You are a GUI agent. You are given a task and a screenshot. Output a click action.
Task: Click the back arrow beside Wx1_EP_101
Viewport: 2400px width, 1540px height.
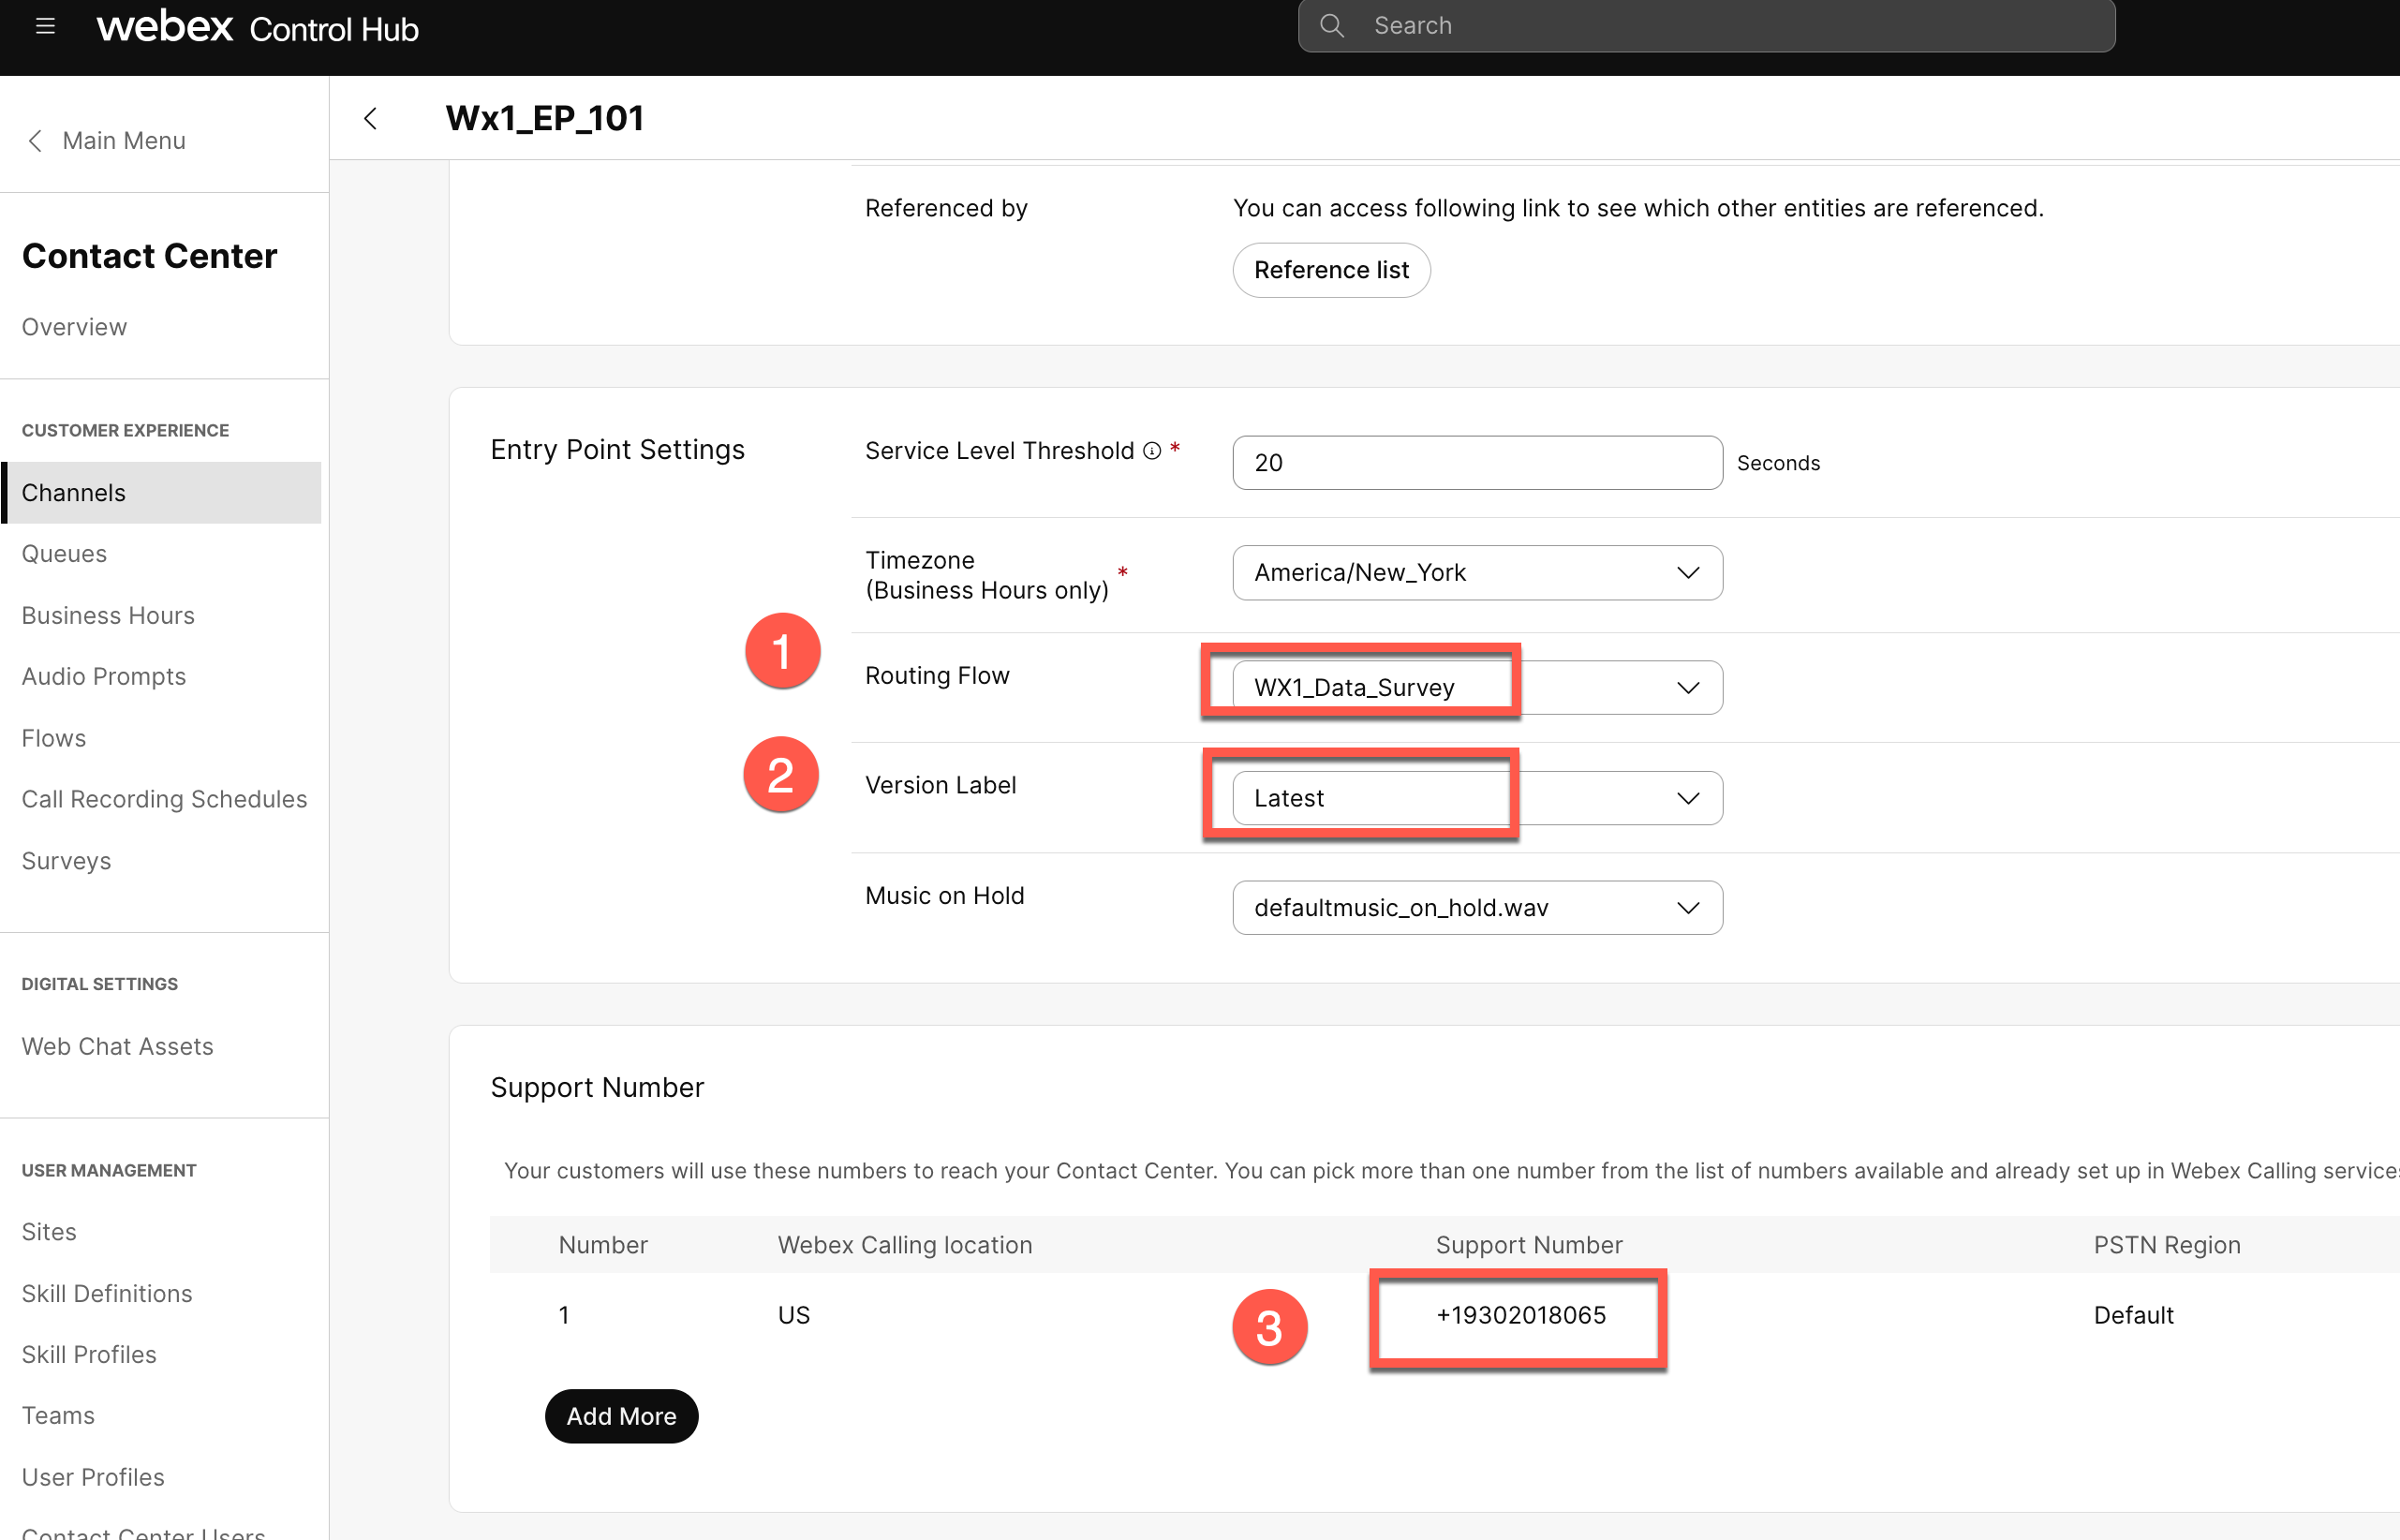click(371, 118)
